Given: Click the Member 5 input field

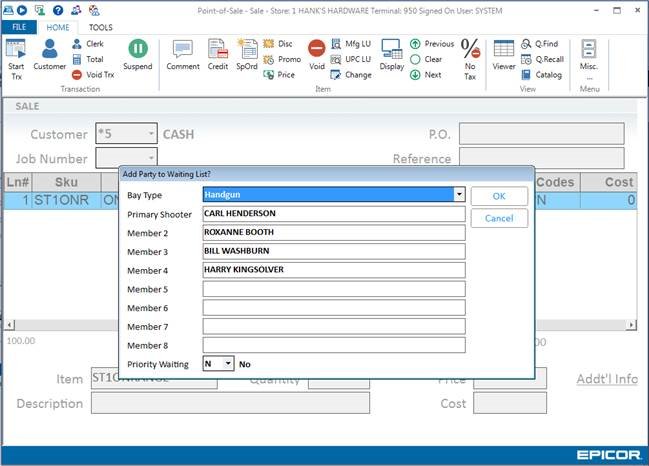Looking at the screenshot, I should [333, 289].
